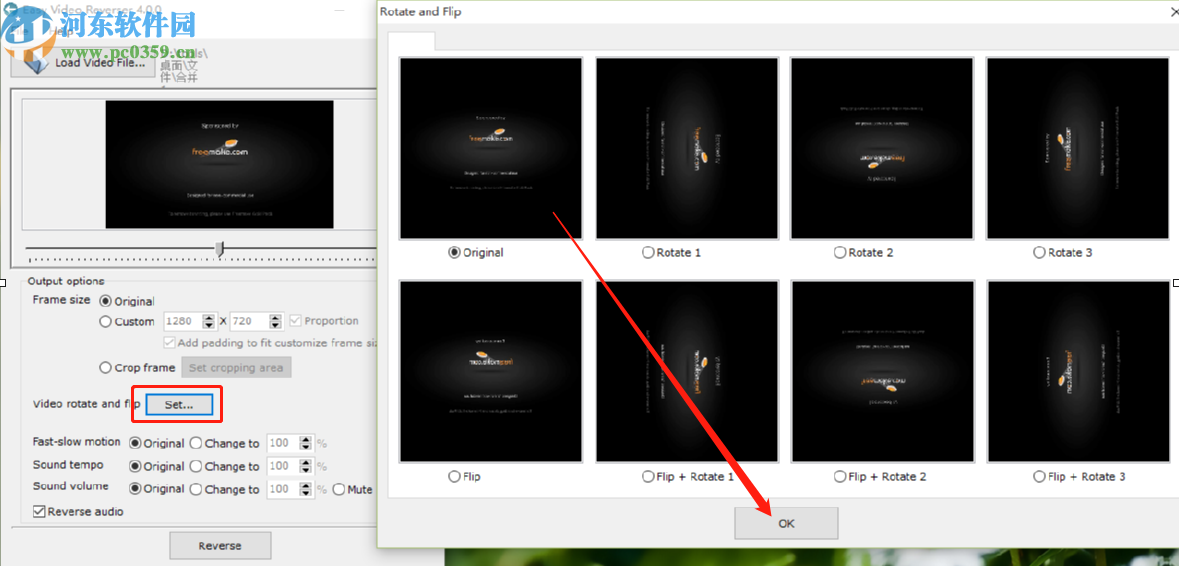The height and width of the screenshot is (566, 1179).
Task: Click the blank tab in Rotate and Flip dialog
Action: (411, 41)
